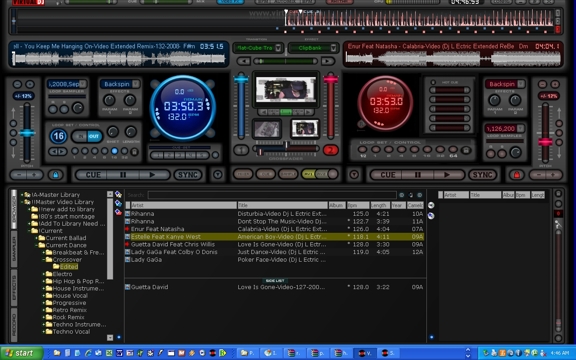Open the right deck Backspin effect dropdown
This screenshot has width=576, height=360.
pos(521,84)
